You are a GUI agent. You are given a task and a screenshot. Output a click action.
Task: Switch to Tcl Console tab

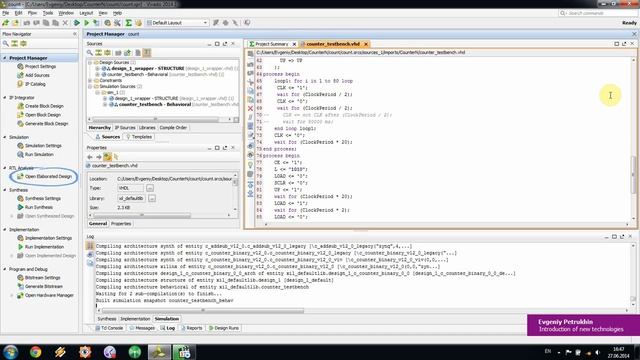click(x=109, y=328)
